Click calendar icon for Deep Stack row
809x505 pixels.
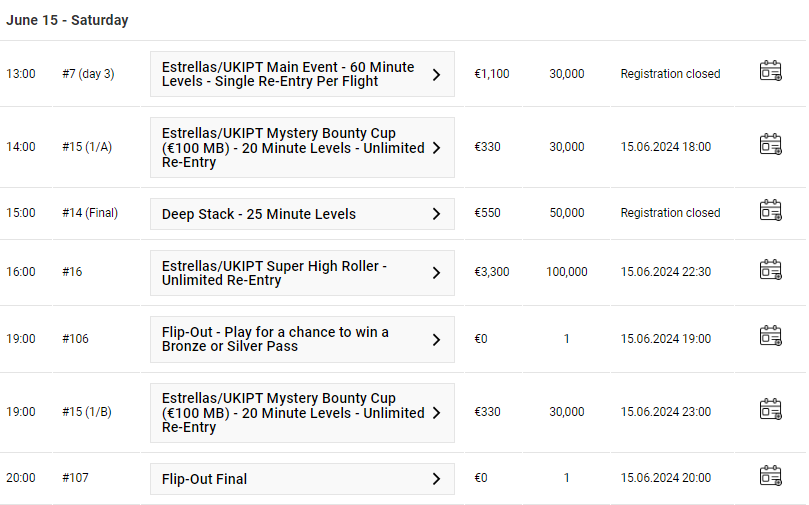[770, 210]
